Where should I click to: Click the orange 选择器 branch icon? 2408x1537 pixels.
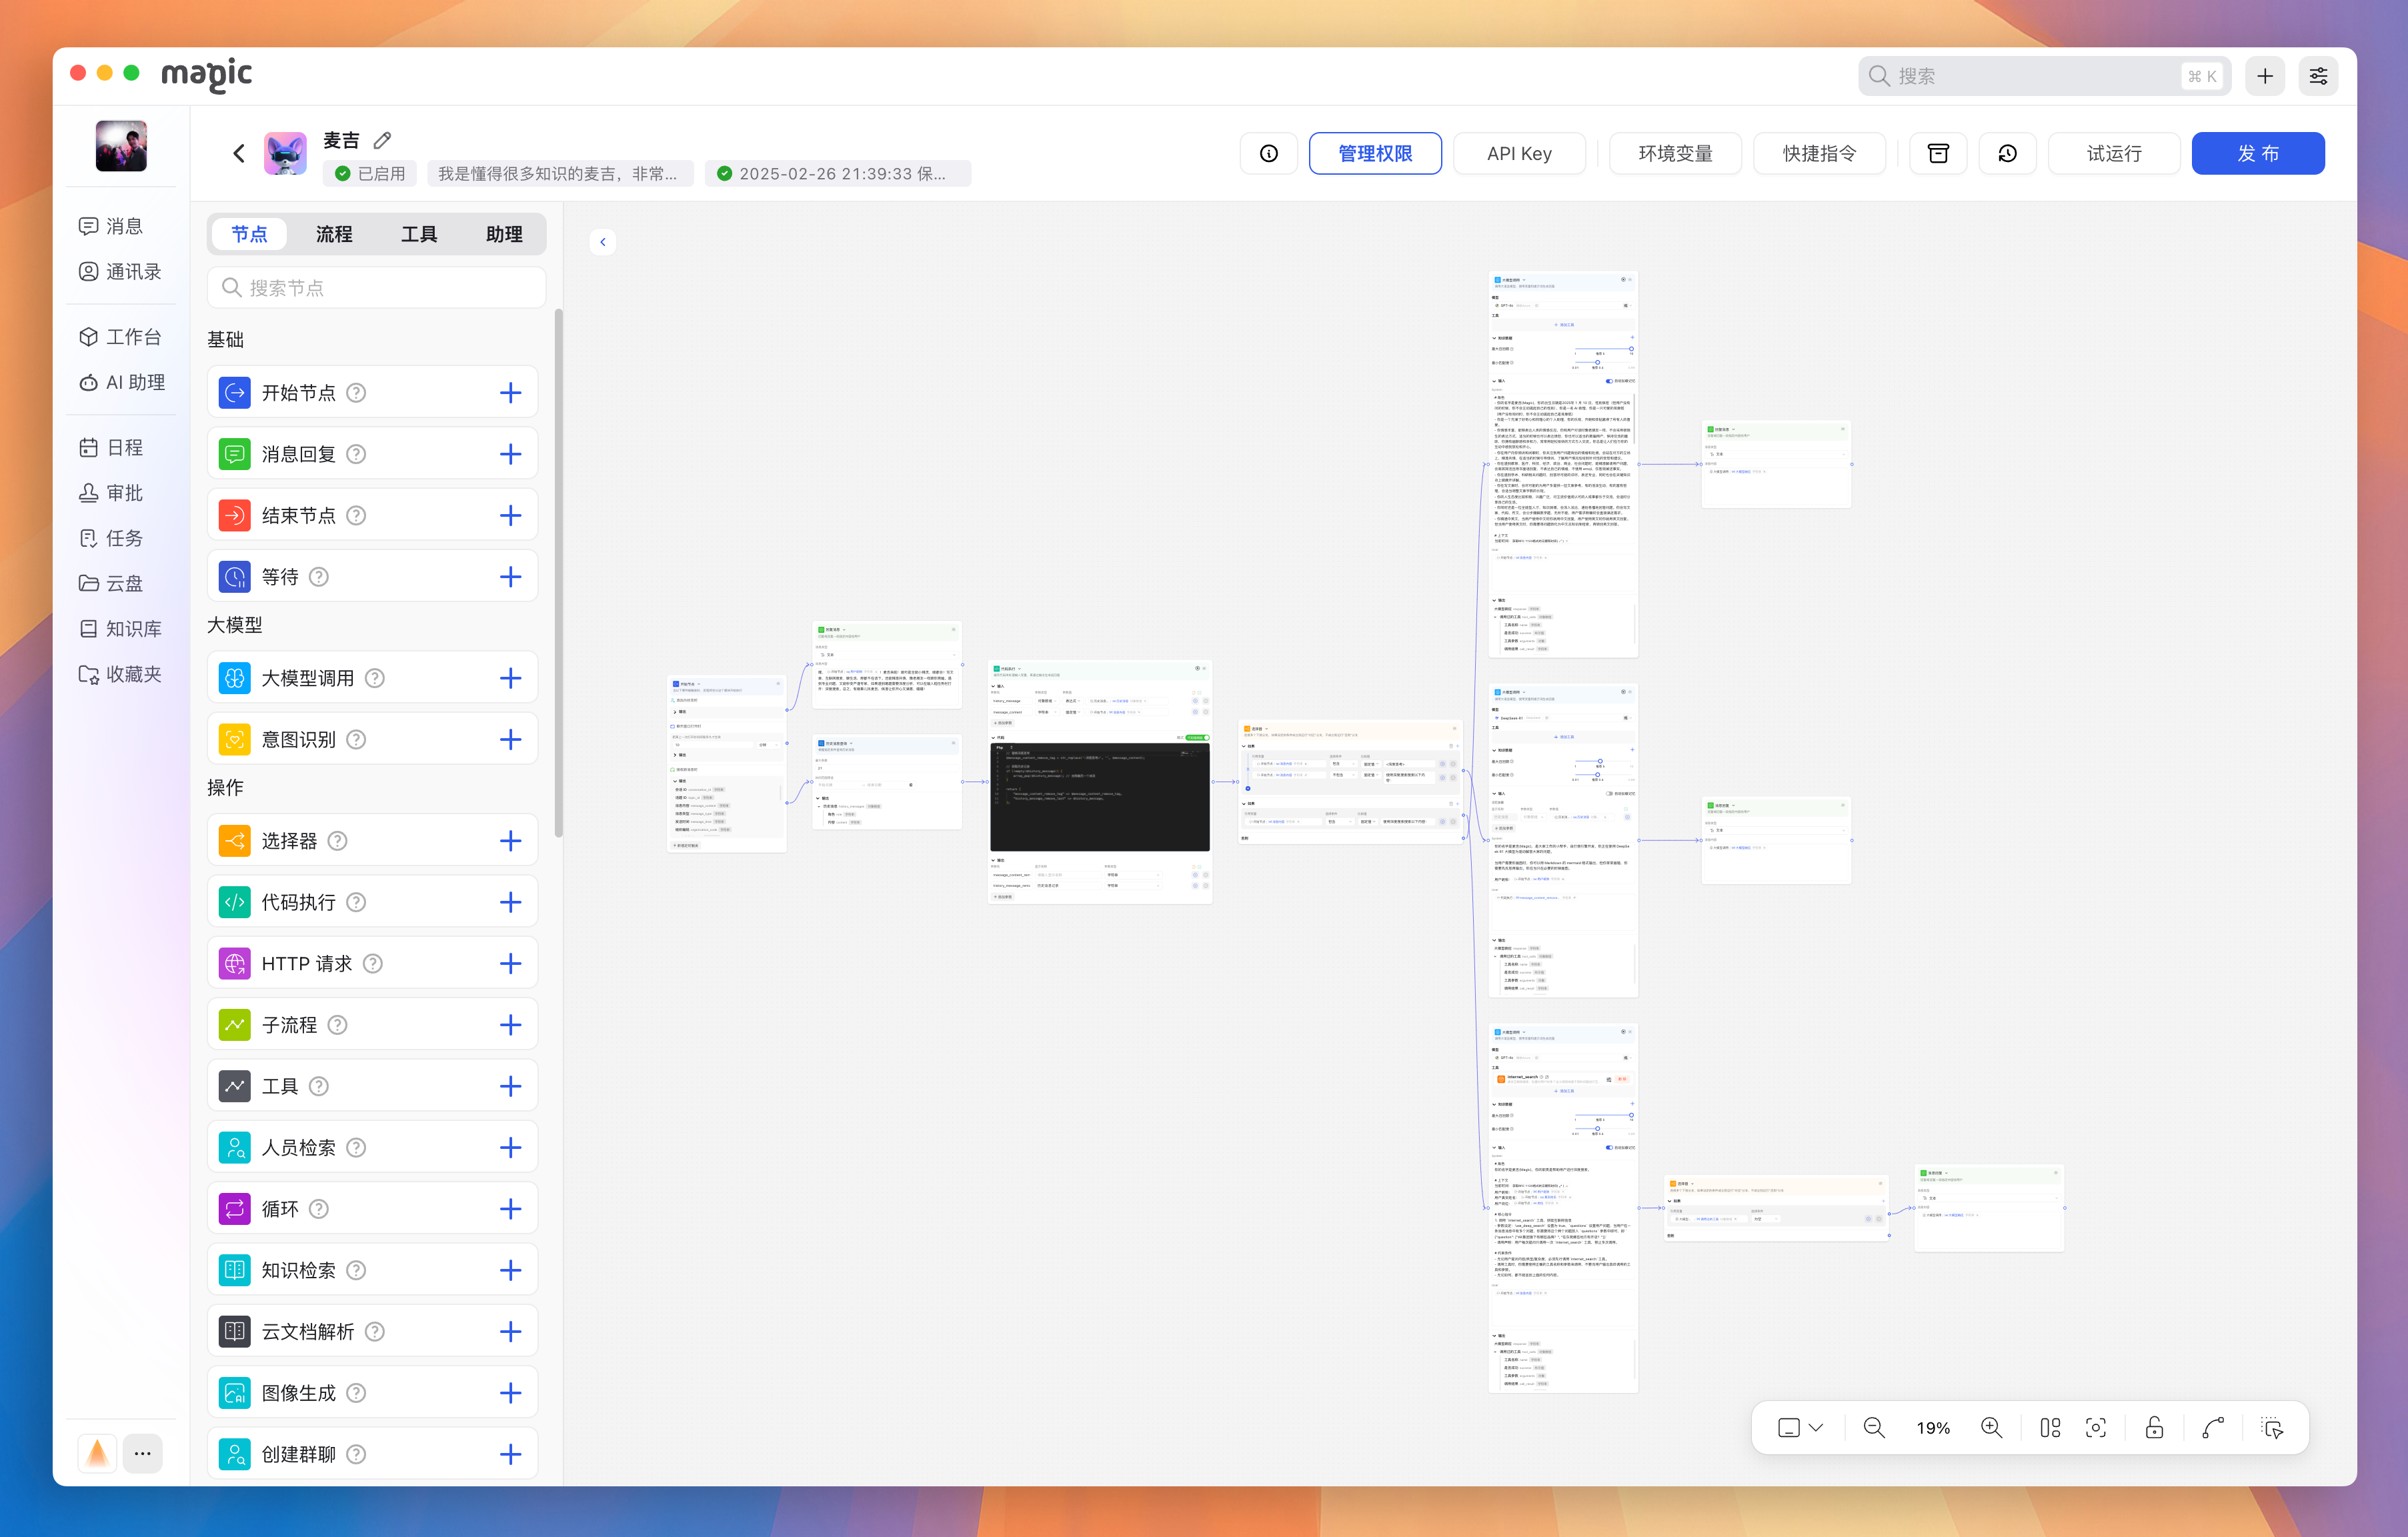point(235,841)
